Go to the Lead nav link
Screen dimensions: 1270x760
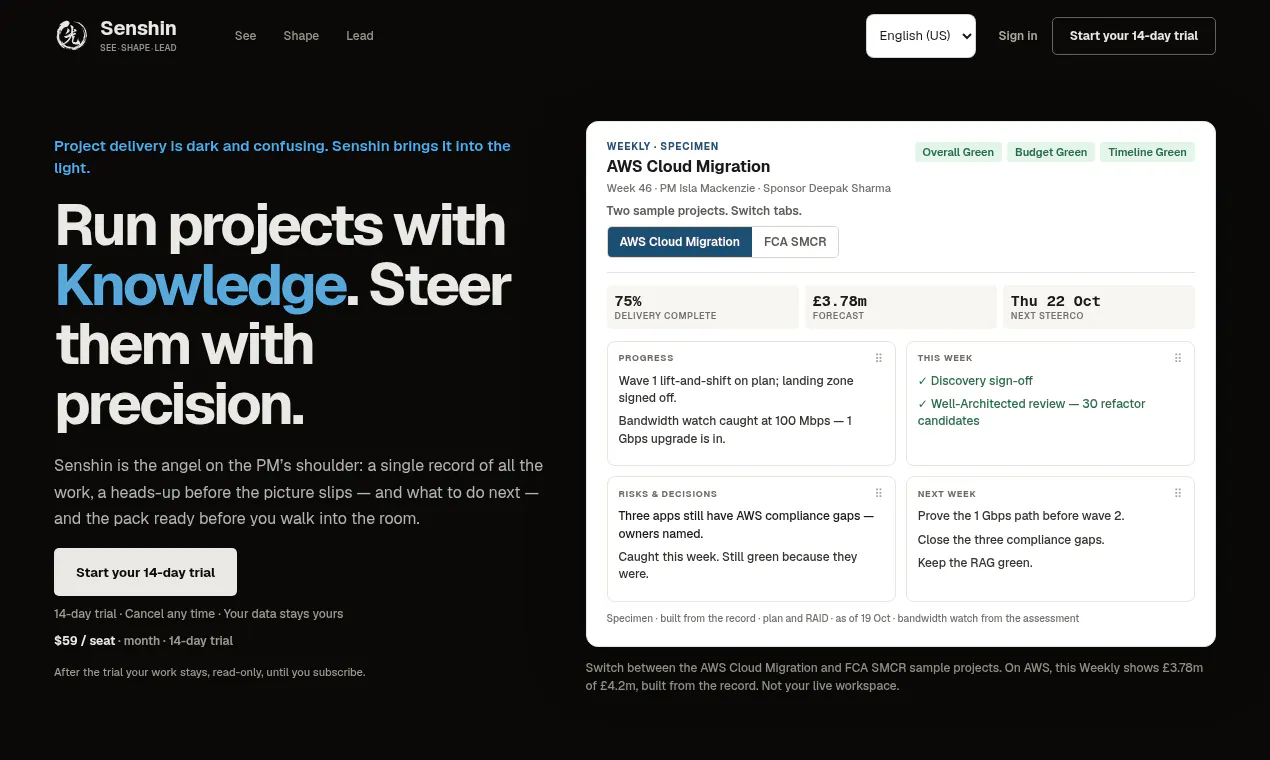(360, 36)
